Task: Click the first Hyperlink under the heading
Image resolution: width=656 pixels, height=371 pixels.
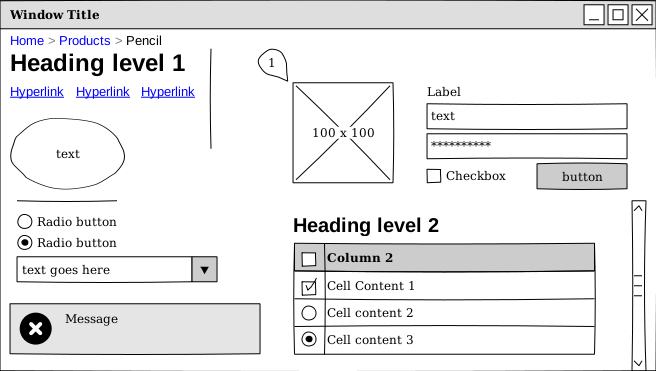Action: 37,92
